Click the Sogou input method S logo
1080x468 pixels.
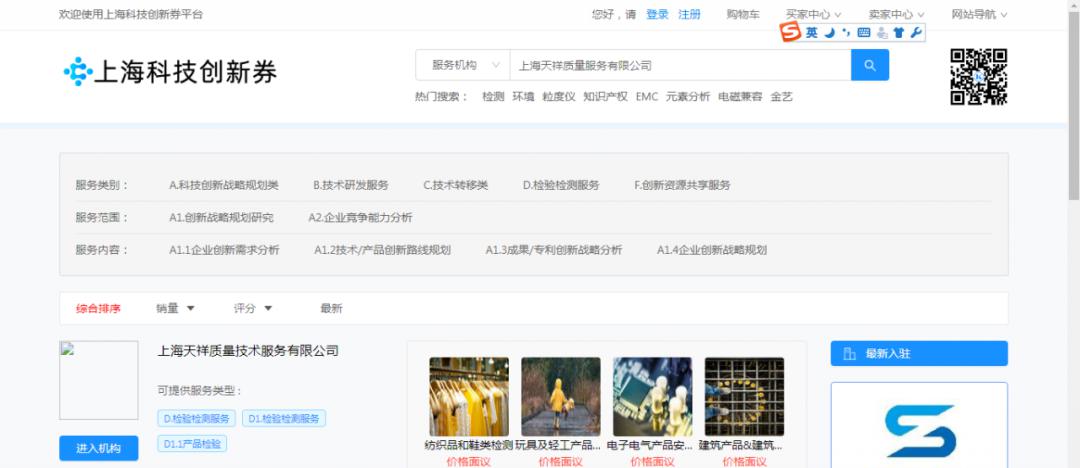[x=791, y=32]
